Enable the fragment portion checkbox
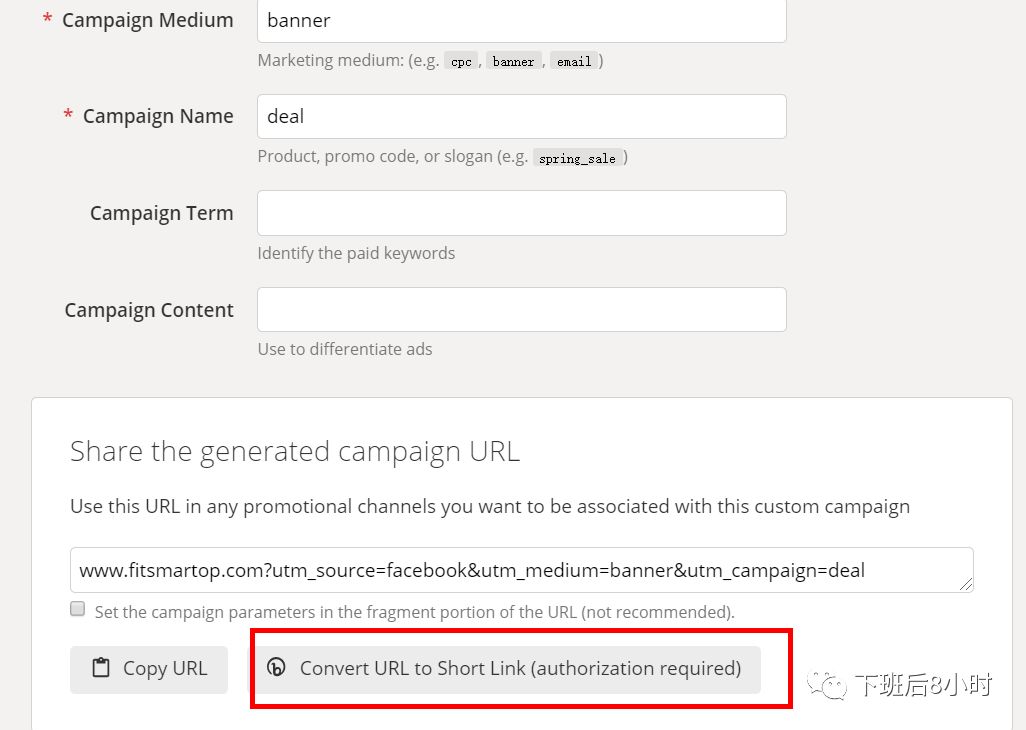Viewport: 1026px width, 730px height. [78, 609]
